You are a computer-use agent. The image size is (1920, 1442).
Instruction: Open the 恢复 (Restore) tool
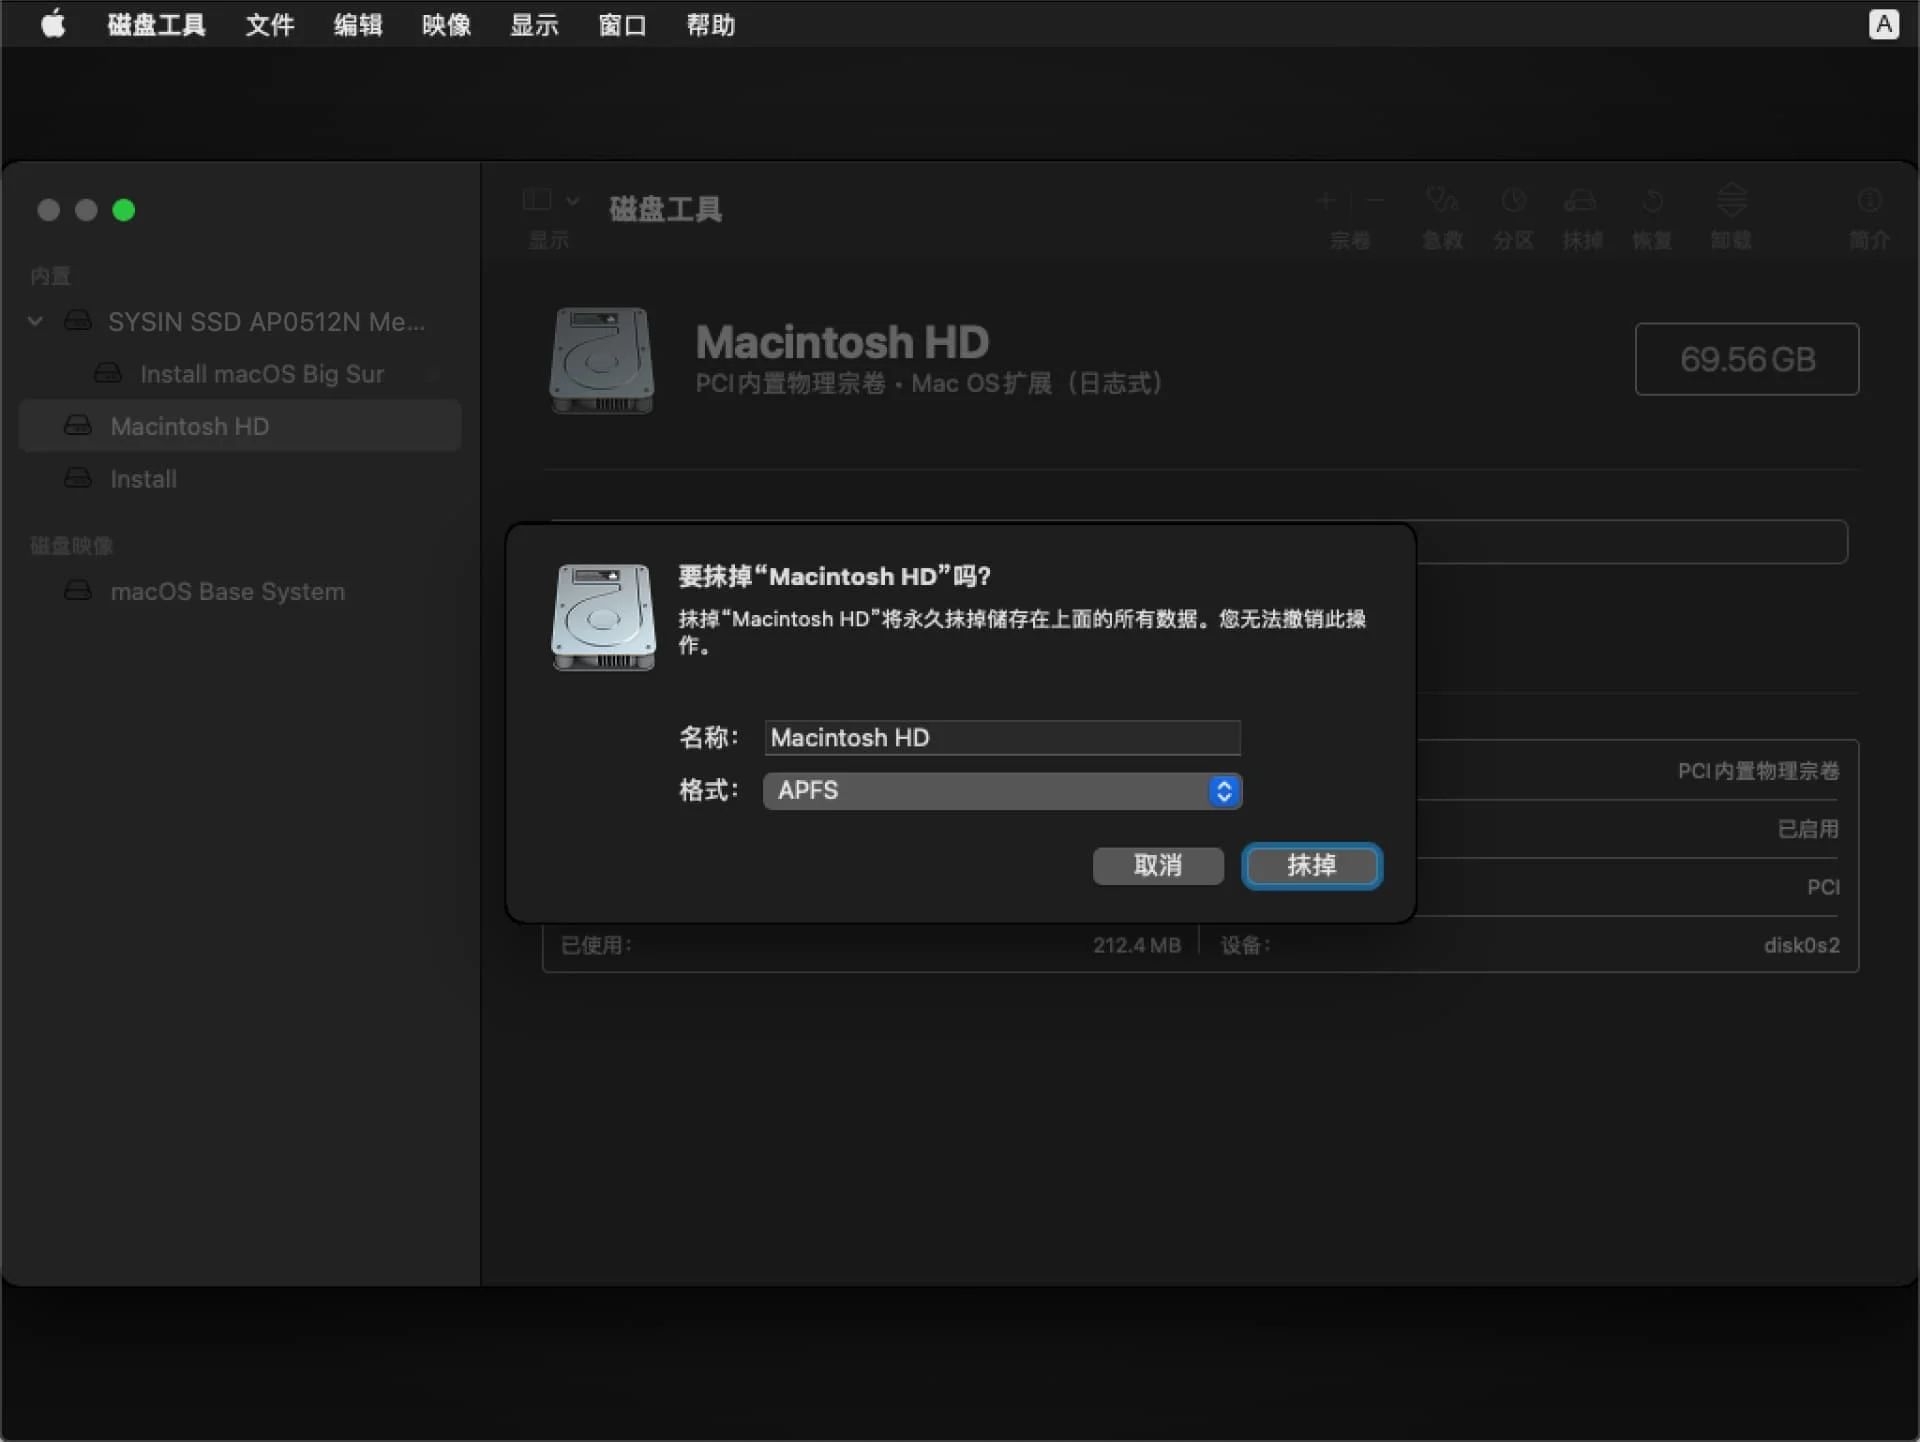(1651, 215)
